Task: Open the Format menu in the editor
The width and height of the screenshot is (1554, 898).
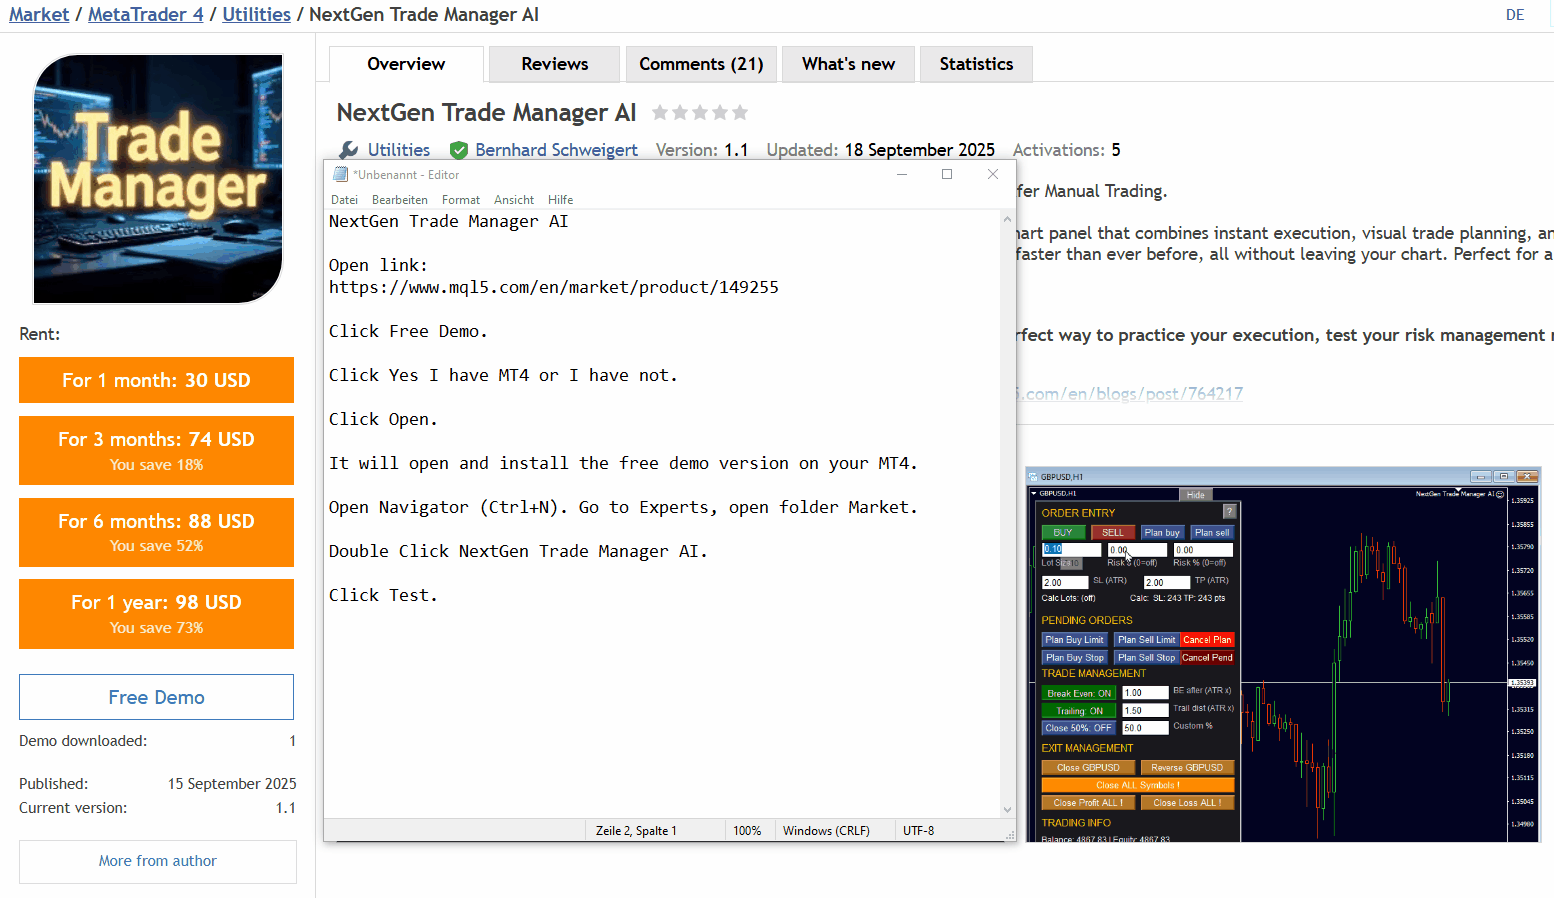Action: click(461, 200)
